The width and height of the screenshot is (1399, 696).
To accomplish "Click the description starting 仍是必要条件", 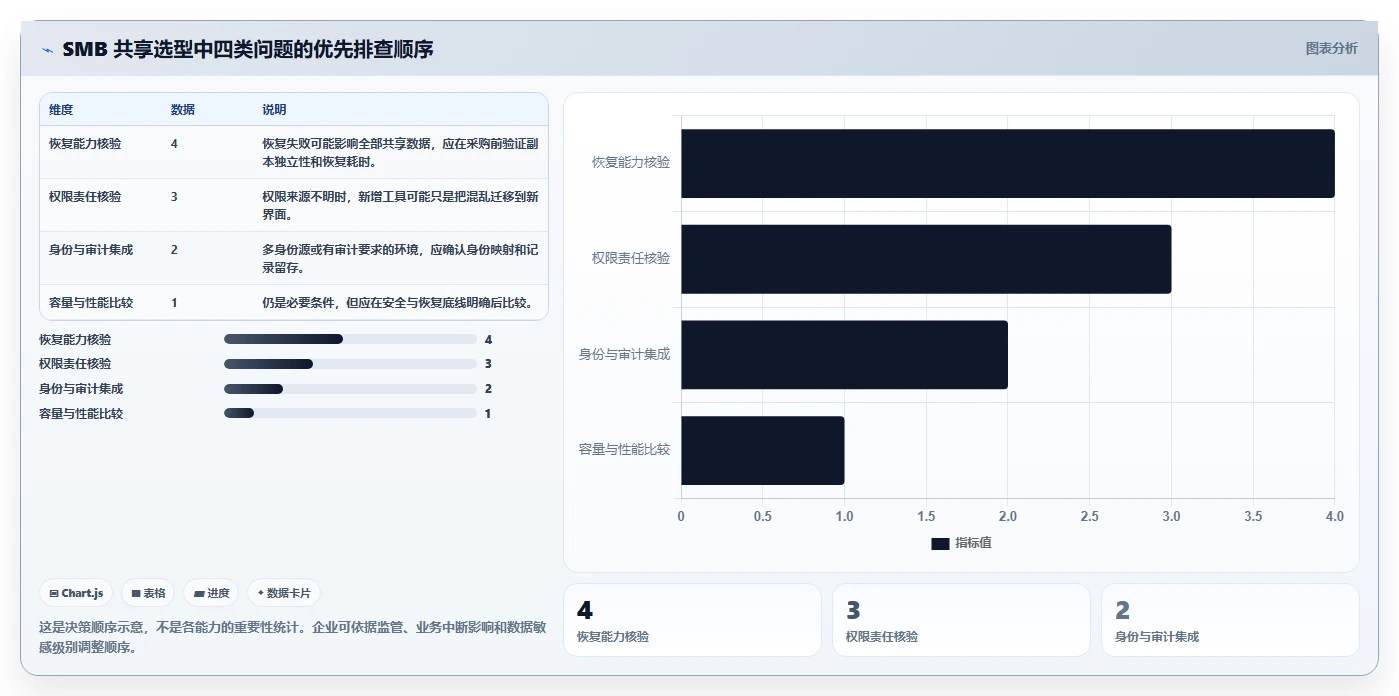I will [x=398, y=302].
